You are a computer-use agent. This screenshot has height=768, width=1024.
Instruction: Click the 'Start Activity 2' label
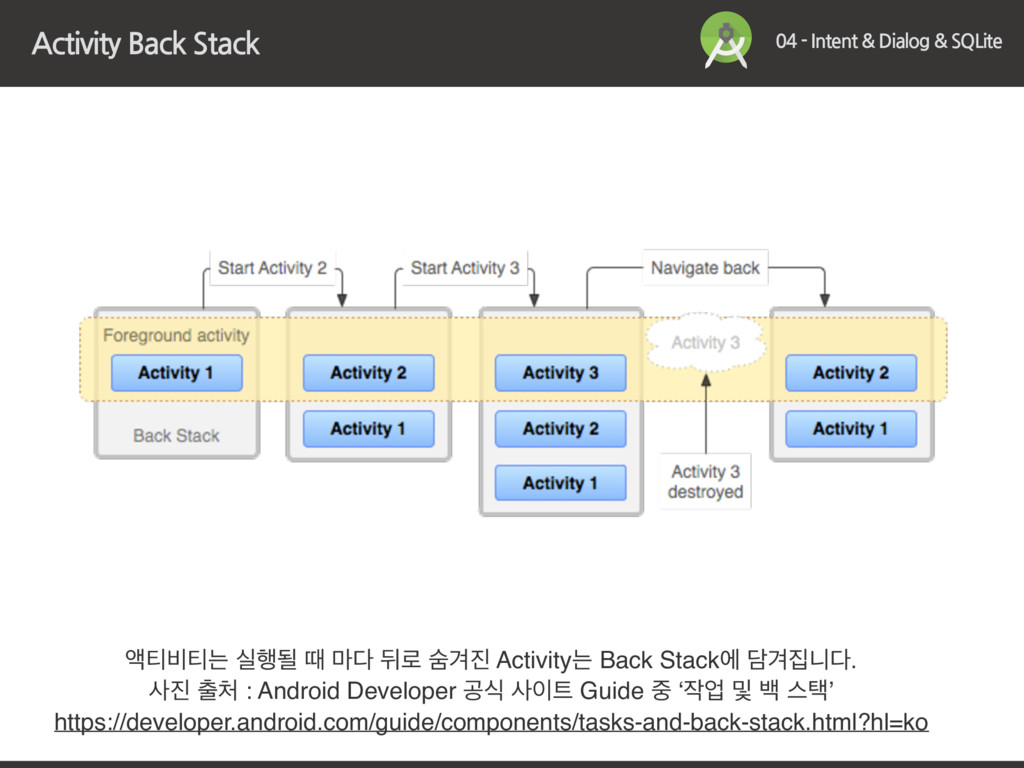272,268
